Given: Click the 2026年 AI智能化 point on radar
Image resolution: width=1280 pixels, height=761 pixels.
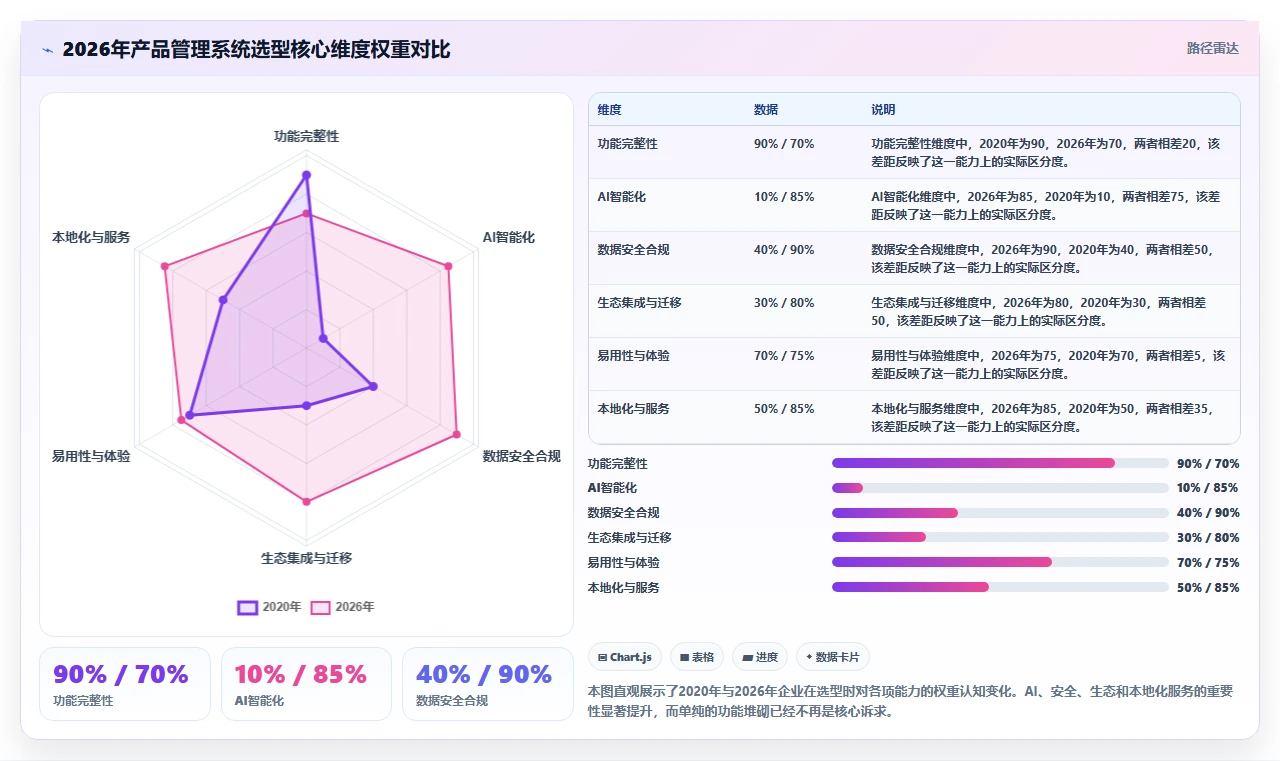Looking at the screenshot, I should click(x=448, y=266).
